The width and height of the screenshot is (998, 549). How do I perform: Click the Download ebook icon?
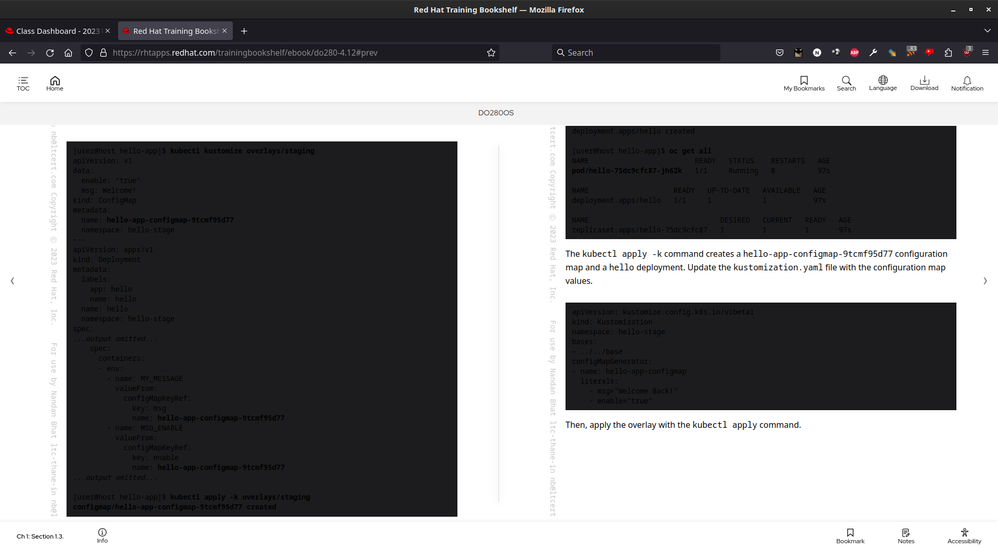coord(924,83)
